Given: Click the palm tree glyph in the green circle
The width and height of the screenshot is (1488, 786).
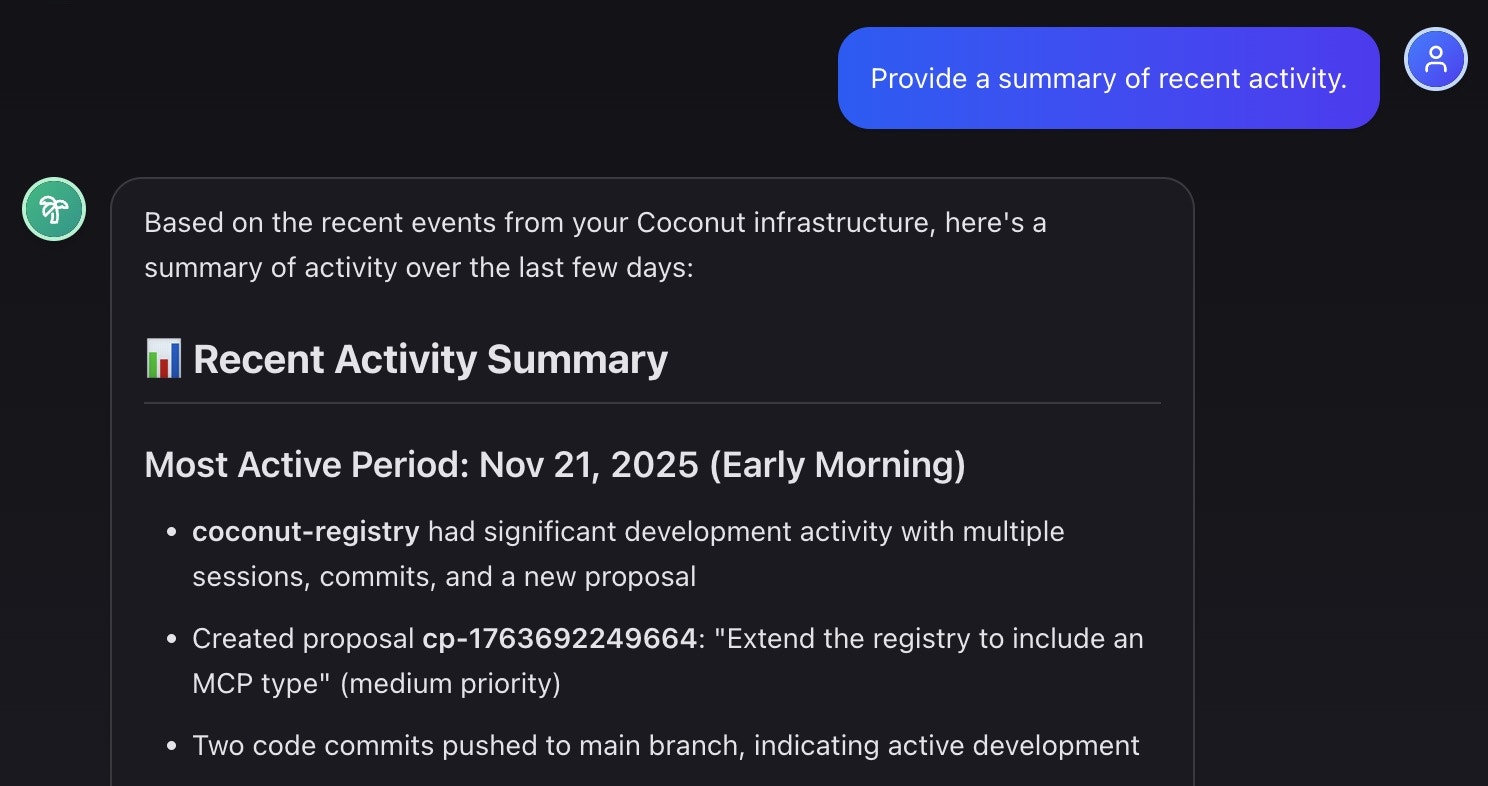Looking at the screenshot, I should click(x=54, y=209).
